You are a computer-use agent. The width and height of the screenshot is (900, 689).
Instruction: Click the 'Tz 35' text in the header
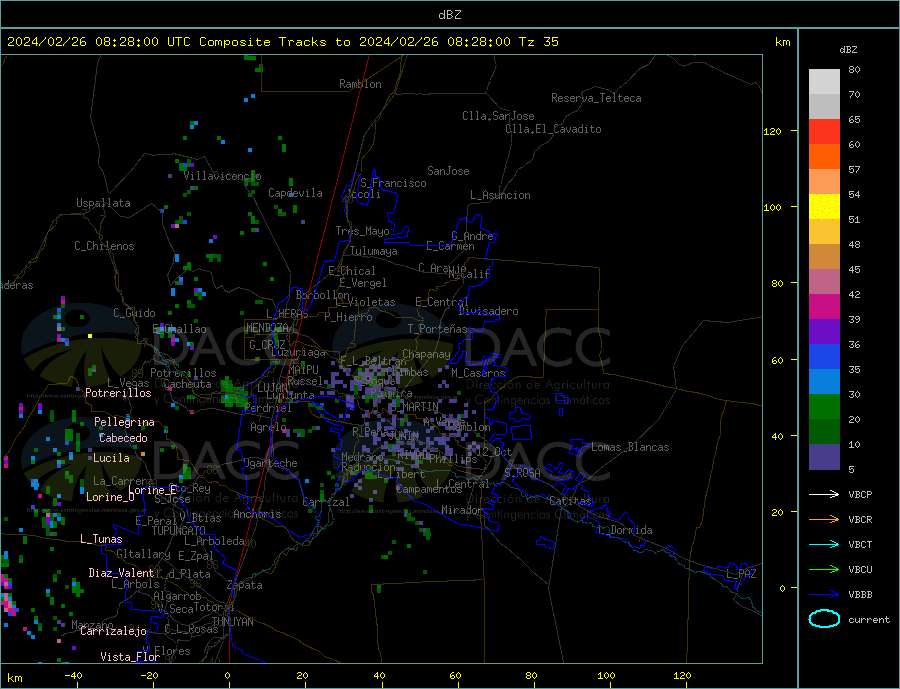538,42
